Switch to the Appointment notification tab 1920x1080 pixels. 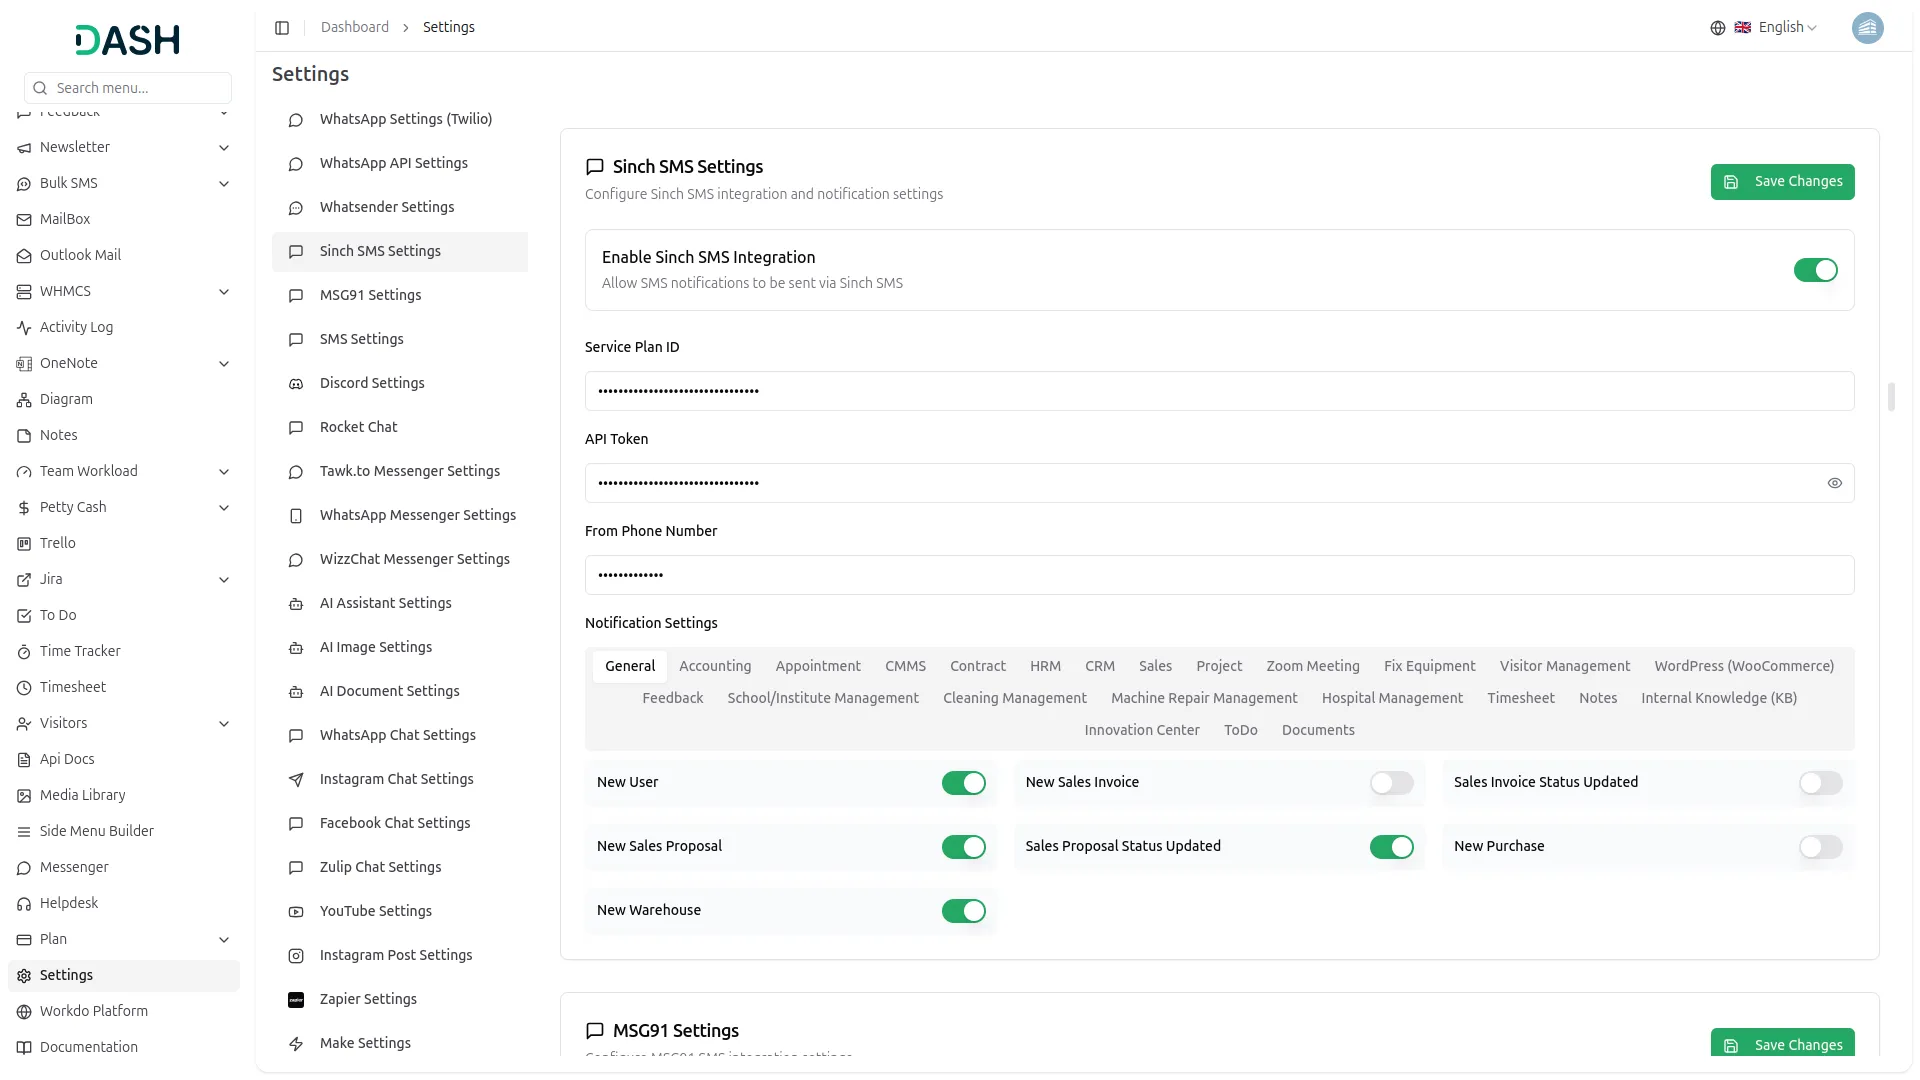pyautogui.click(x=817, y=667)
